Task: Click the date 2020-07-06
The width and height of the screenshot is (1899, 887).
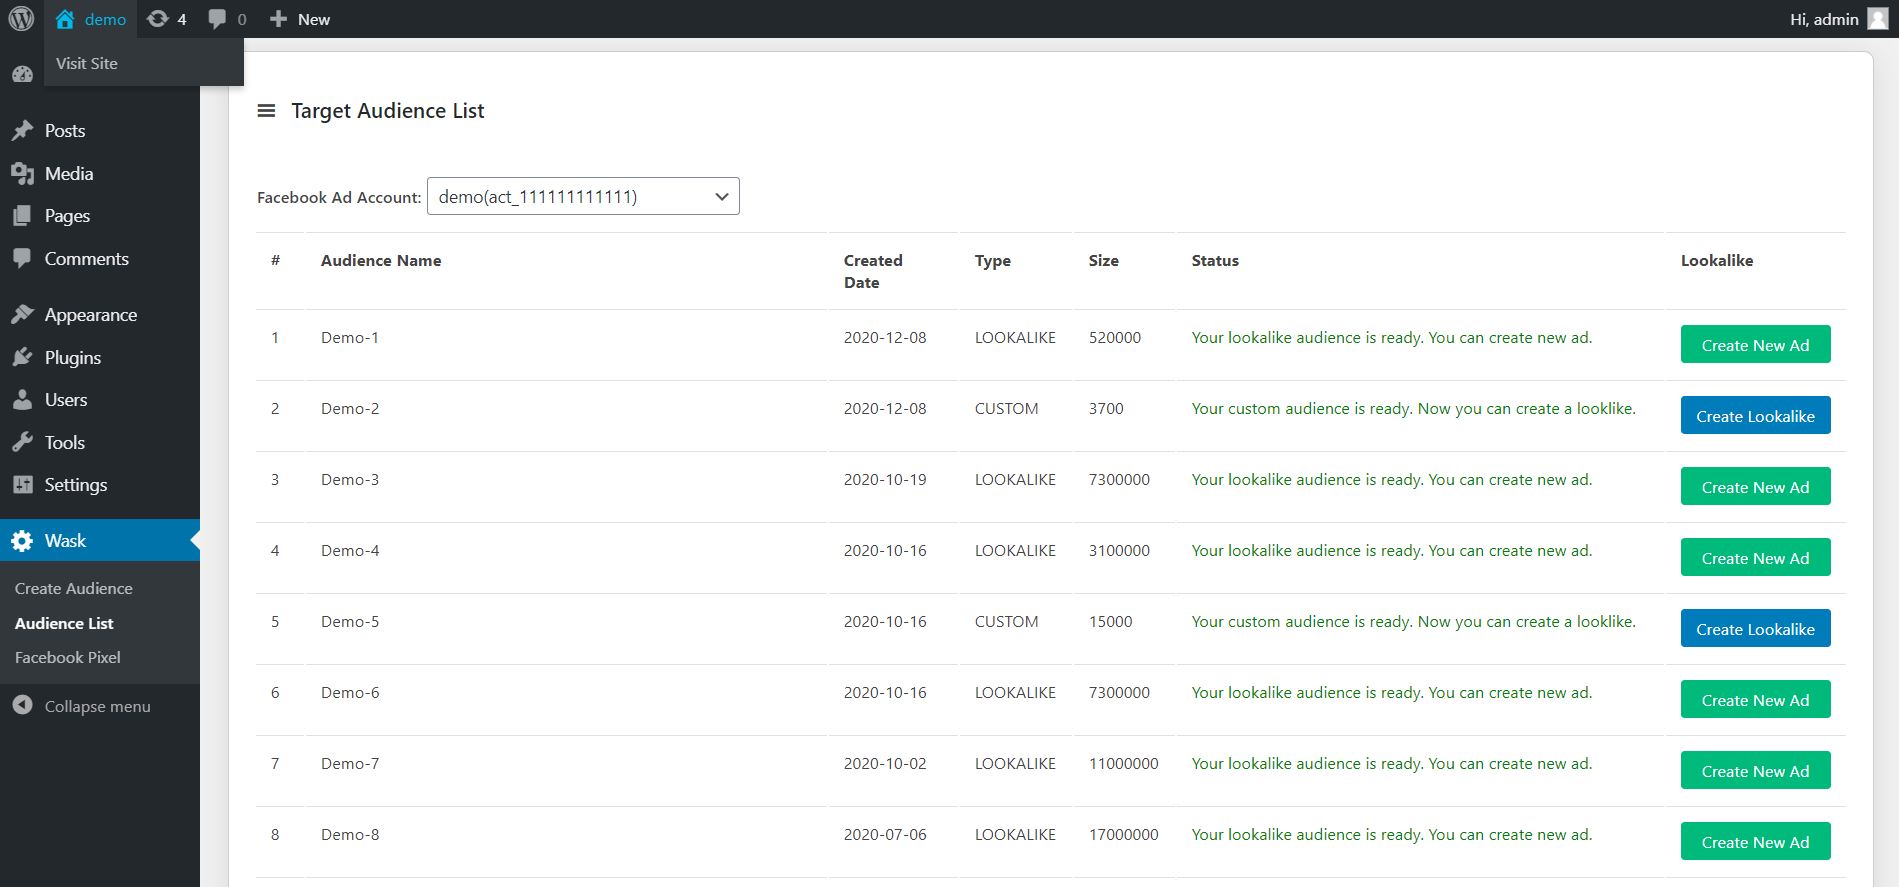Action: (x=885, y=835)
